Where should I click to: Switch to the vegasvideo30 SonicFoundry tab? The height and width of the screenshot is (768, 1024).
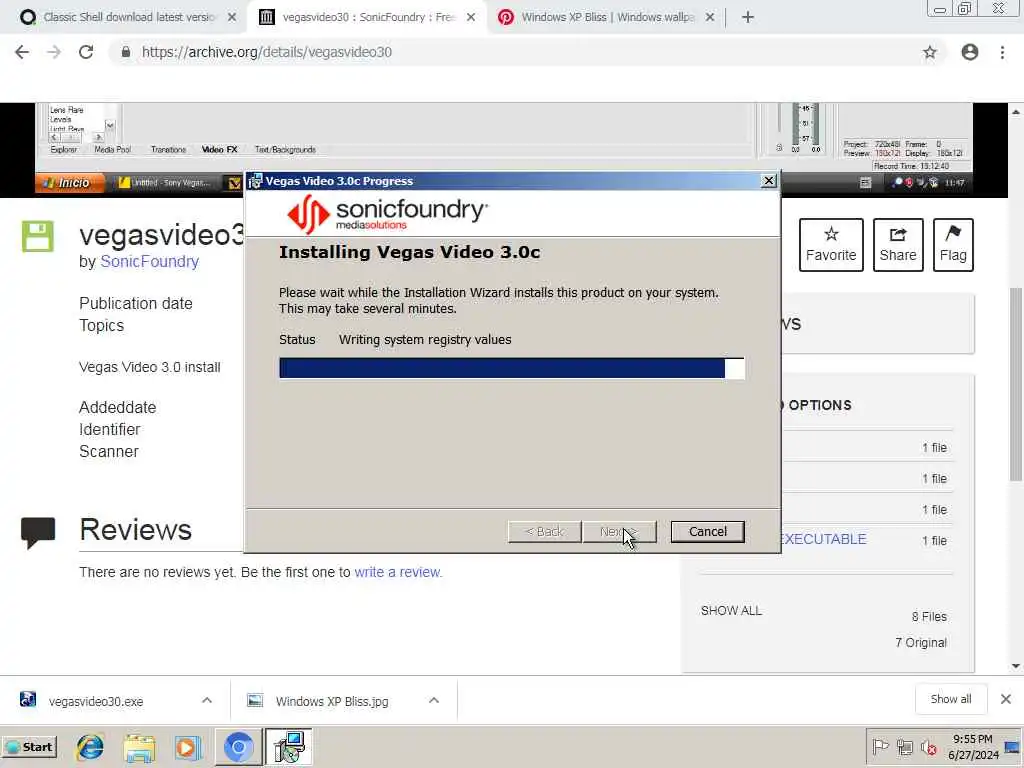point(367,17)
